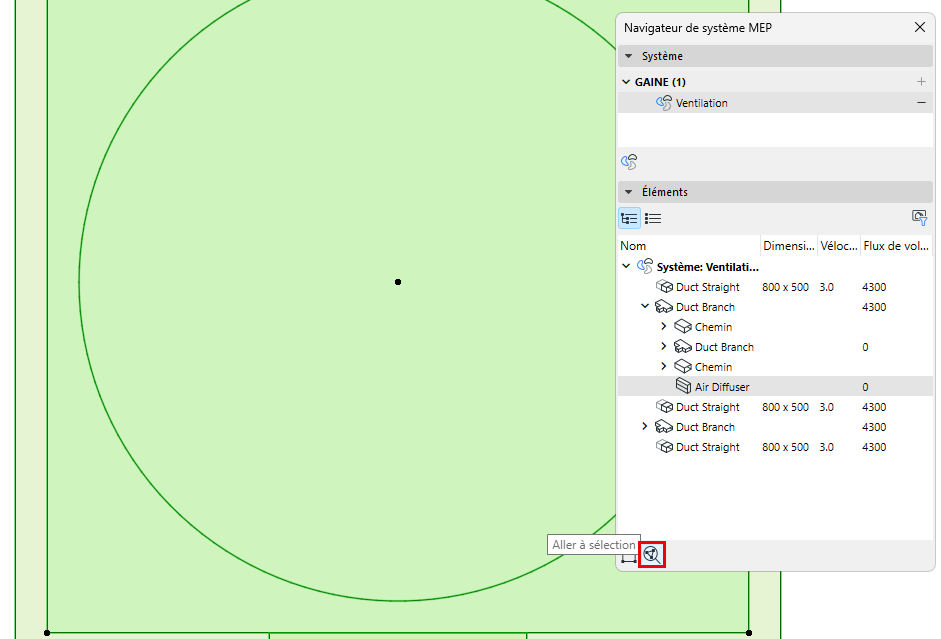Collapse the Système section
The height and width of the screenshot is (639, 941).
pyautogui.click(x=628, y=56)
